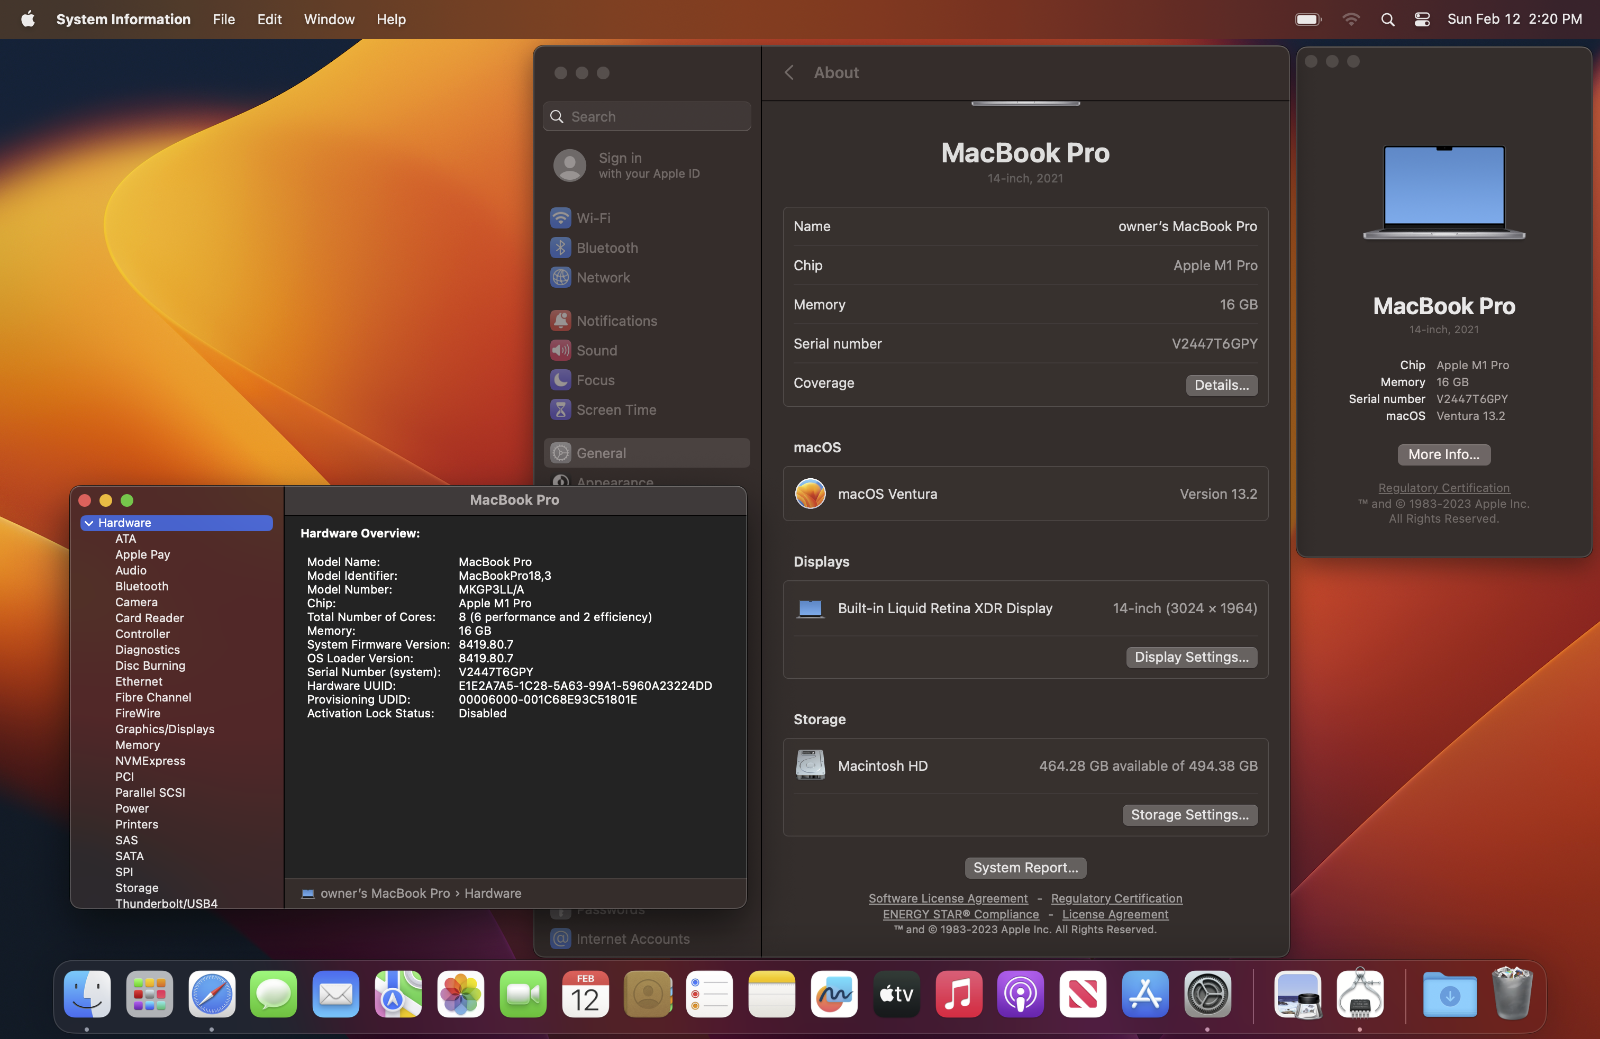Select Graphics/Displays in Hardware list

(x=165, y=729)
